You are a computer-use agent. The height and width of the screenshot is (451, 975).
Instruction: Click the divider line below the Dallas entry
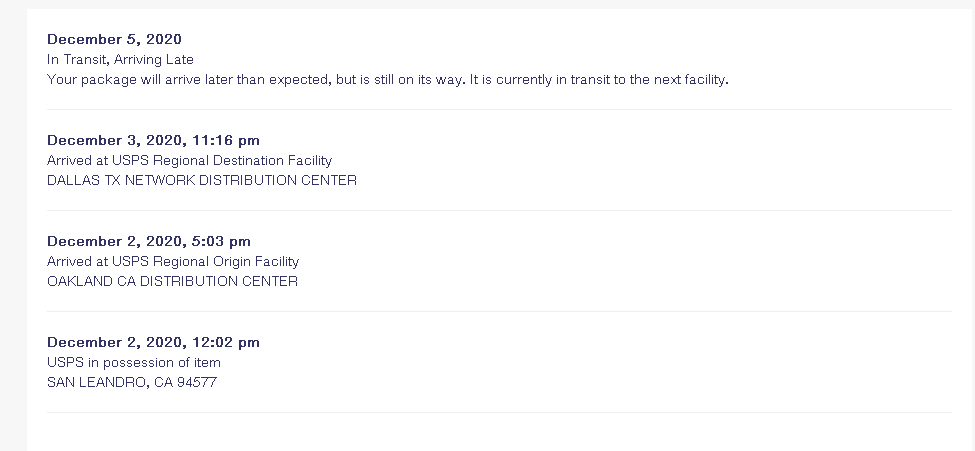point(499,211)
